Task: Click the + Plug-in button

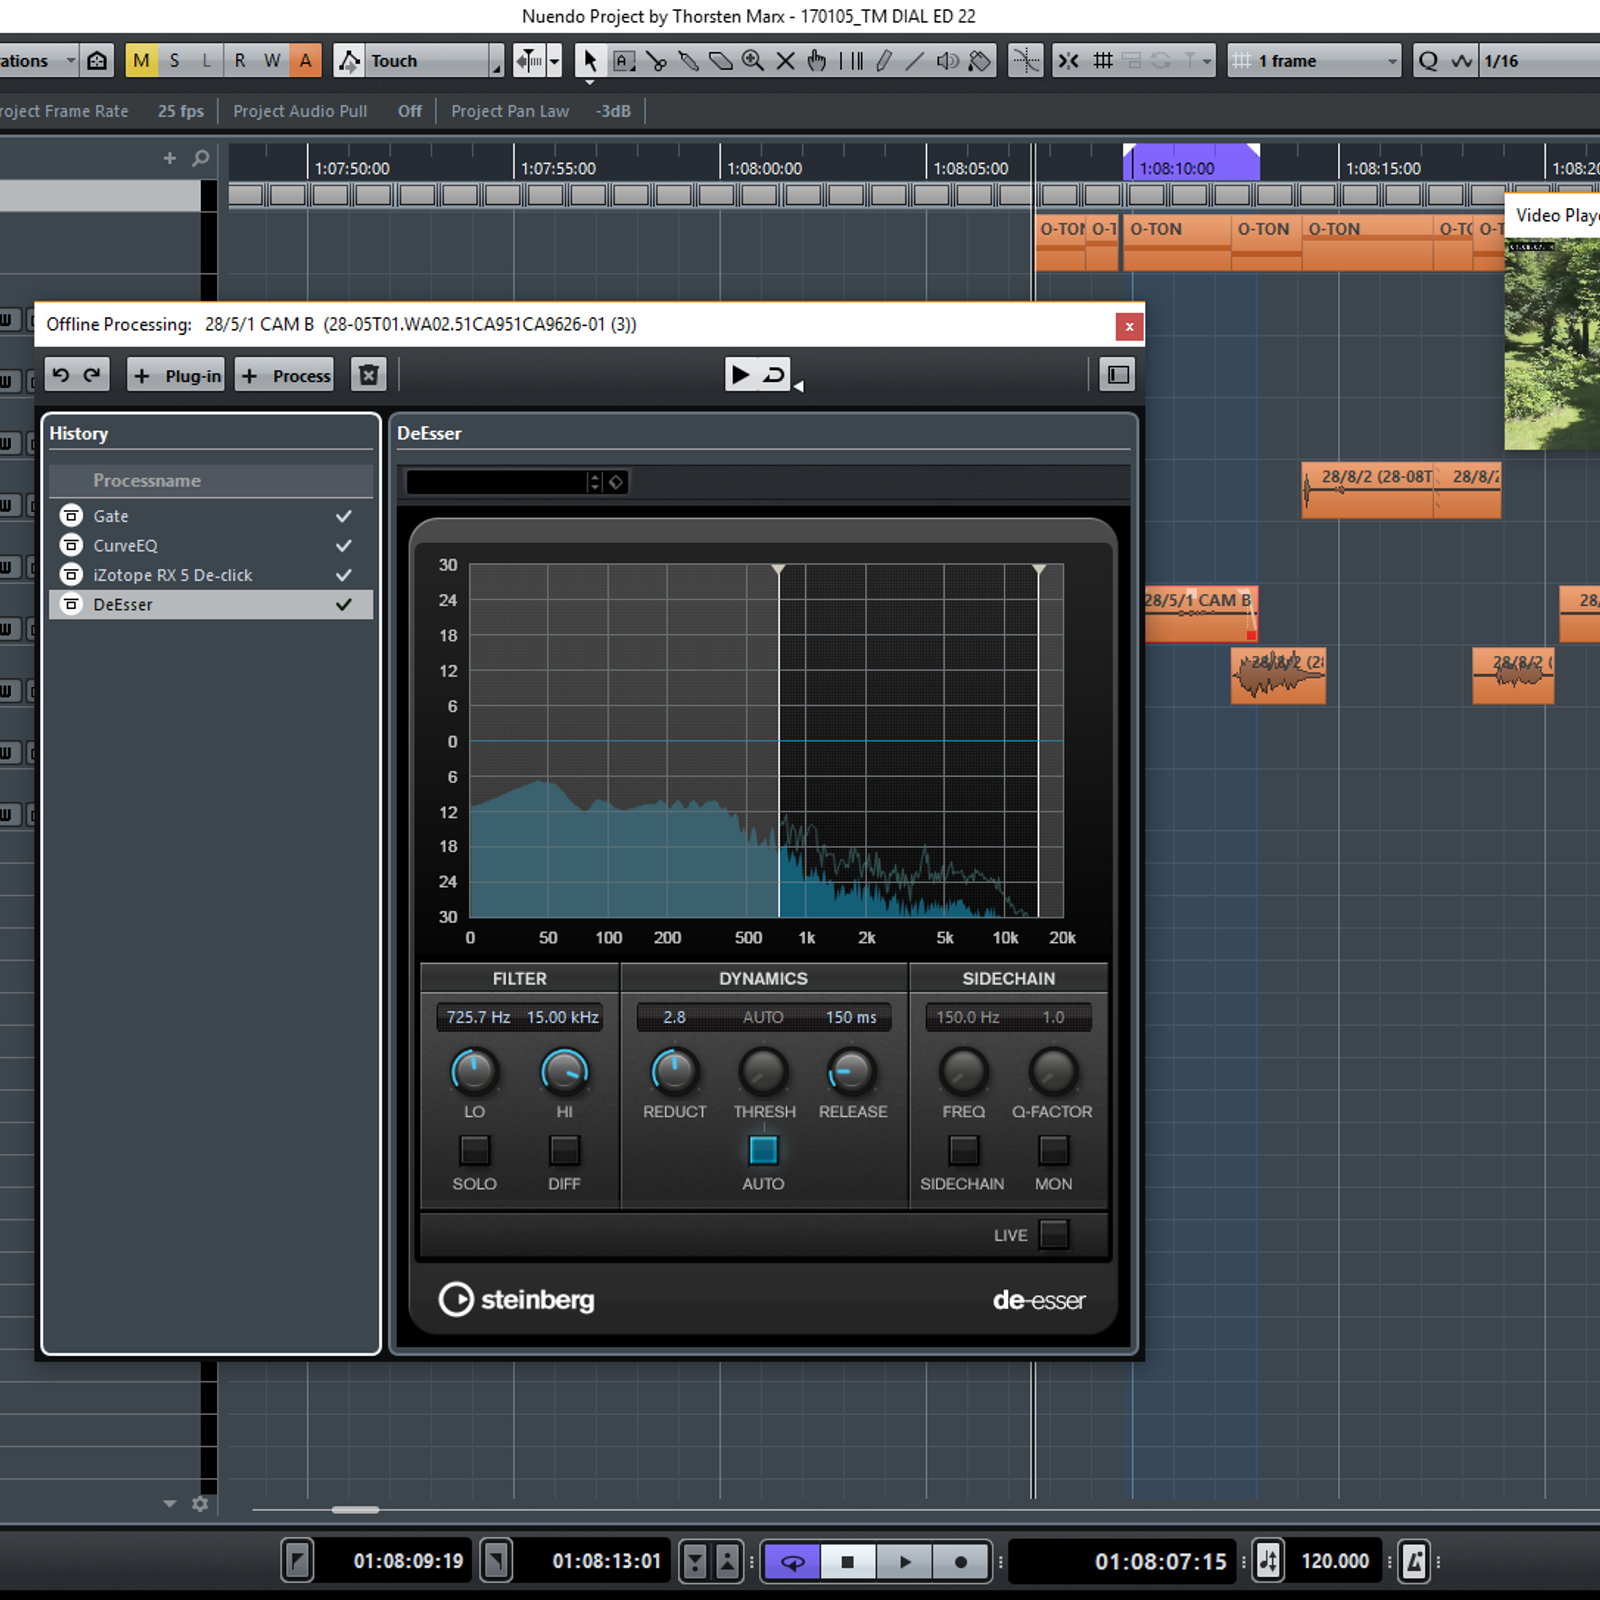Action: coord(176,375)
